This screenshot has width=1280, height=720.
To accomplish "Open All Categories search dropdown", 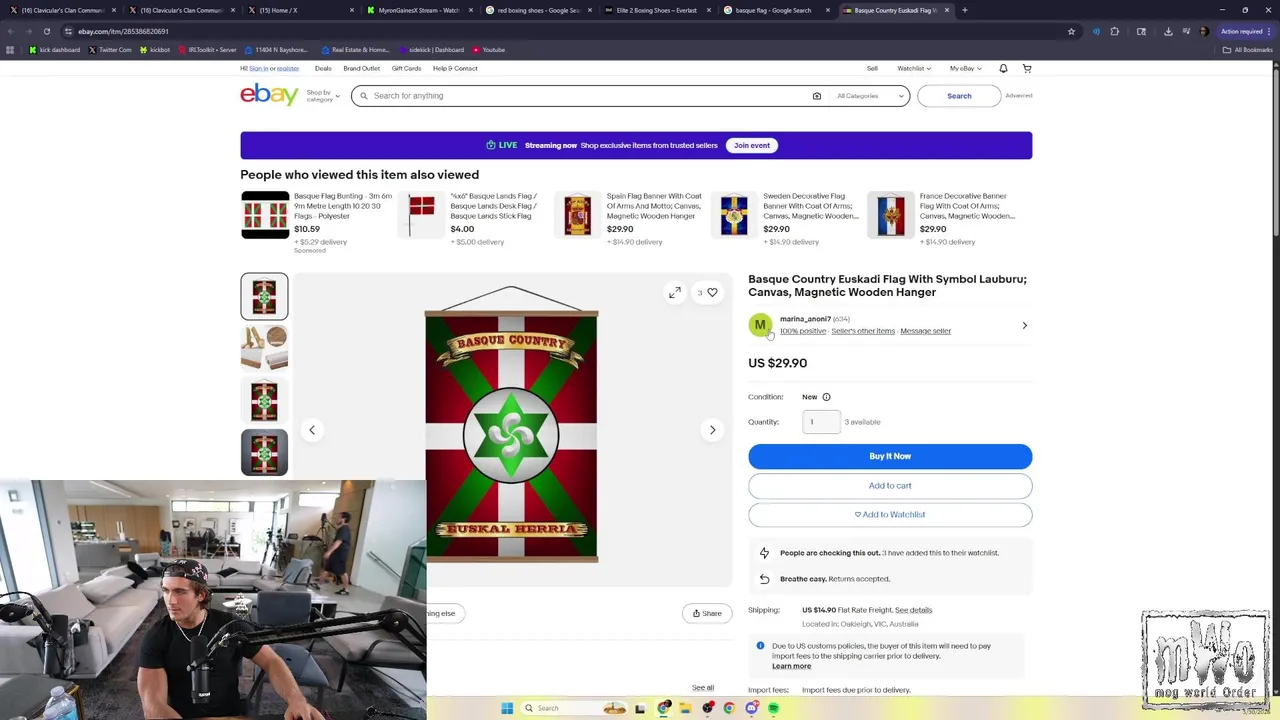I will pyautogui.click(x=871, y=96).
